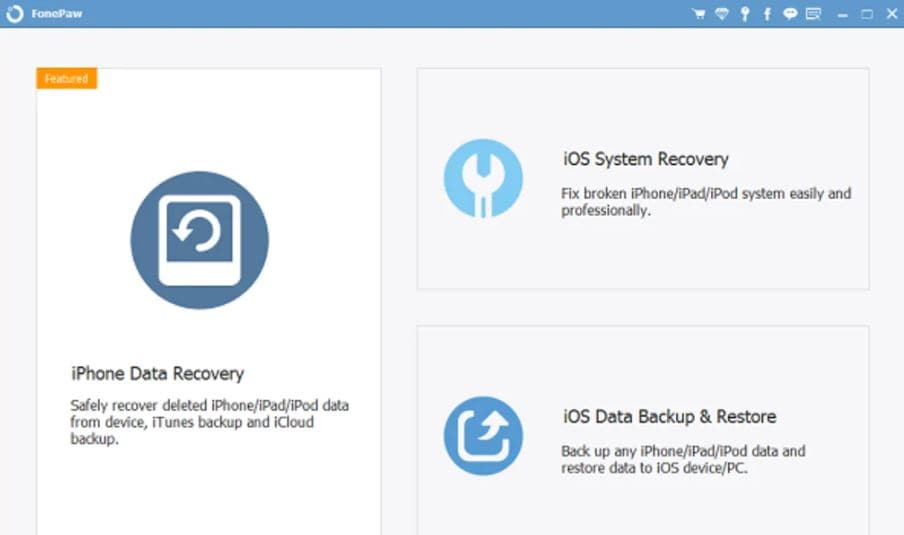Open iPhone Data Recovery title
The width and height of the screenshot is (904, 535).
pyautogui.click(x=157, y=374)
